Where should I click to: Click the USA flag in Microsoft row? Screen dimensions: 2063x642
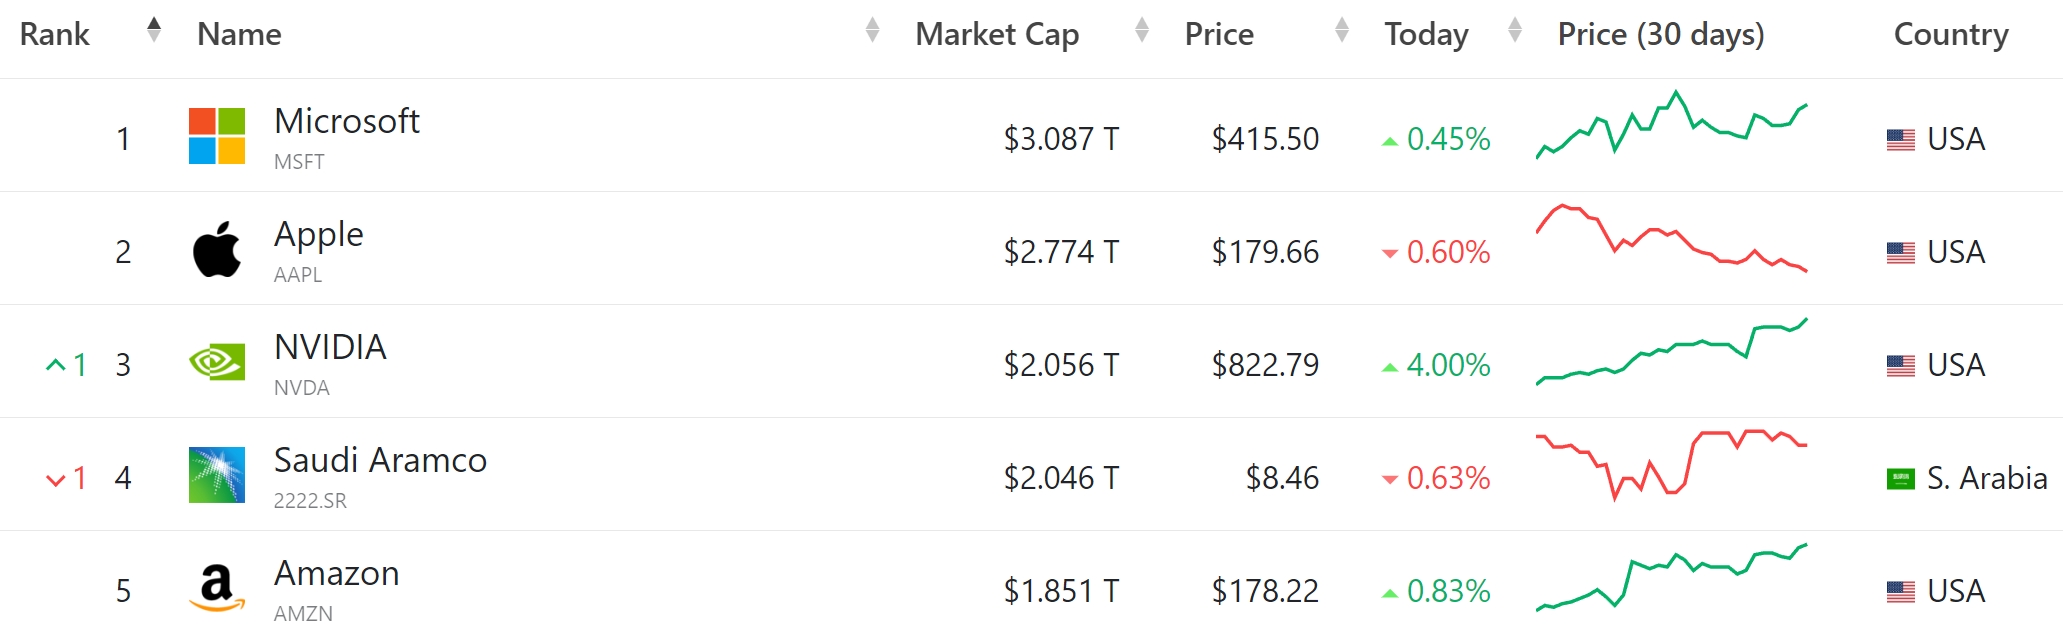[1900, 139]
